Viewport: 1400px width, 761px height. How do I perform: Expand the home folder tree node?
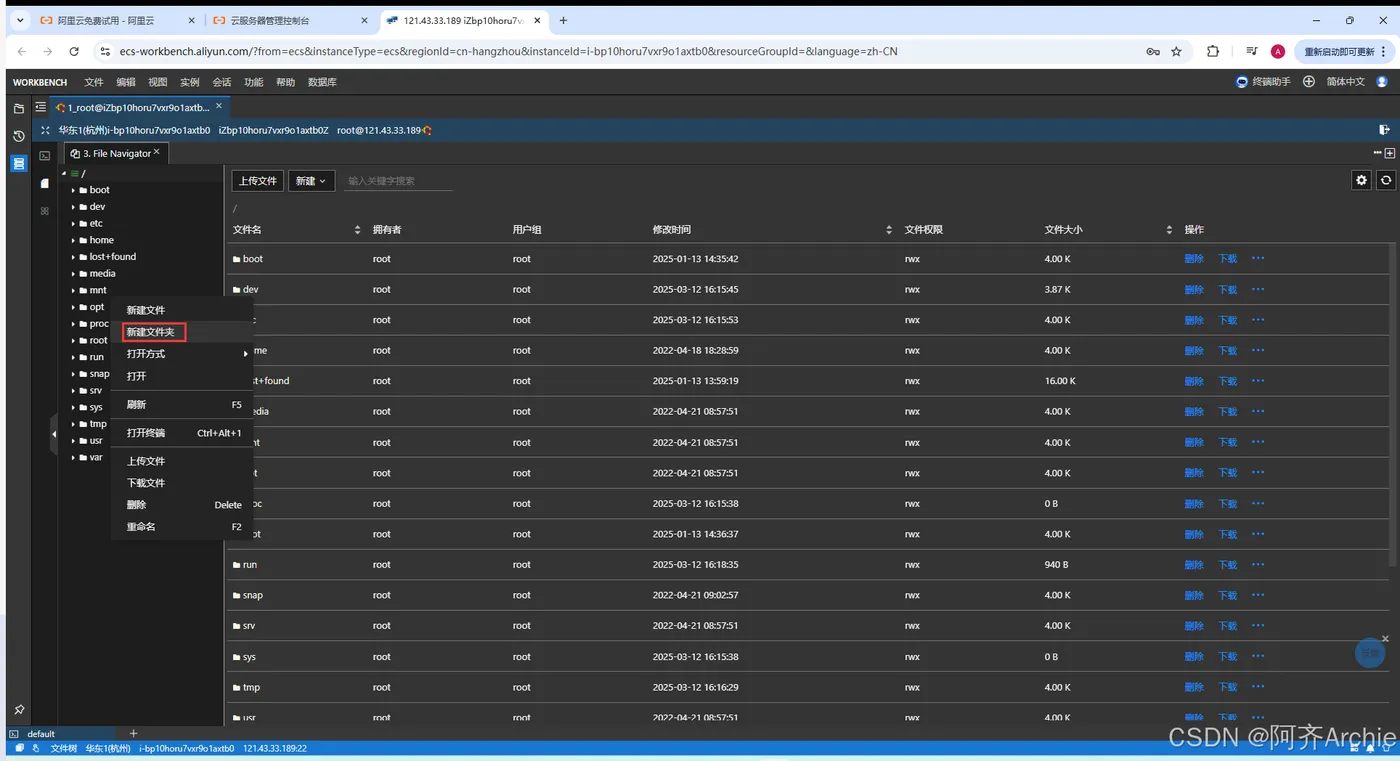point(73,240)
